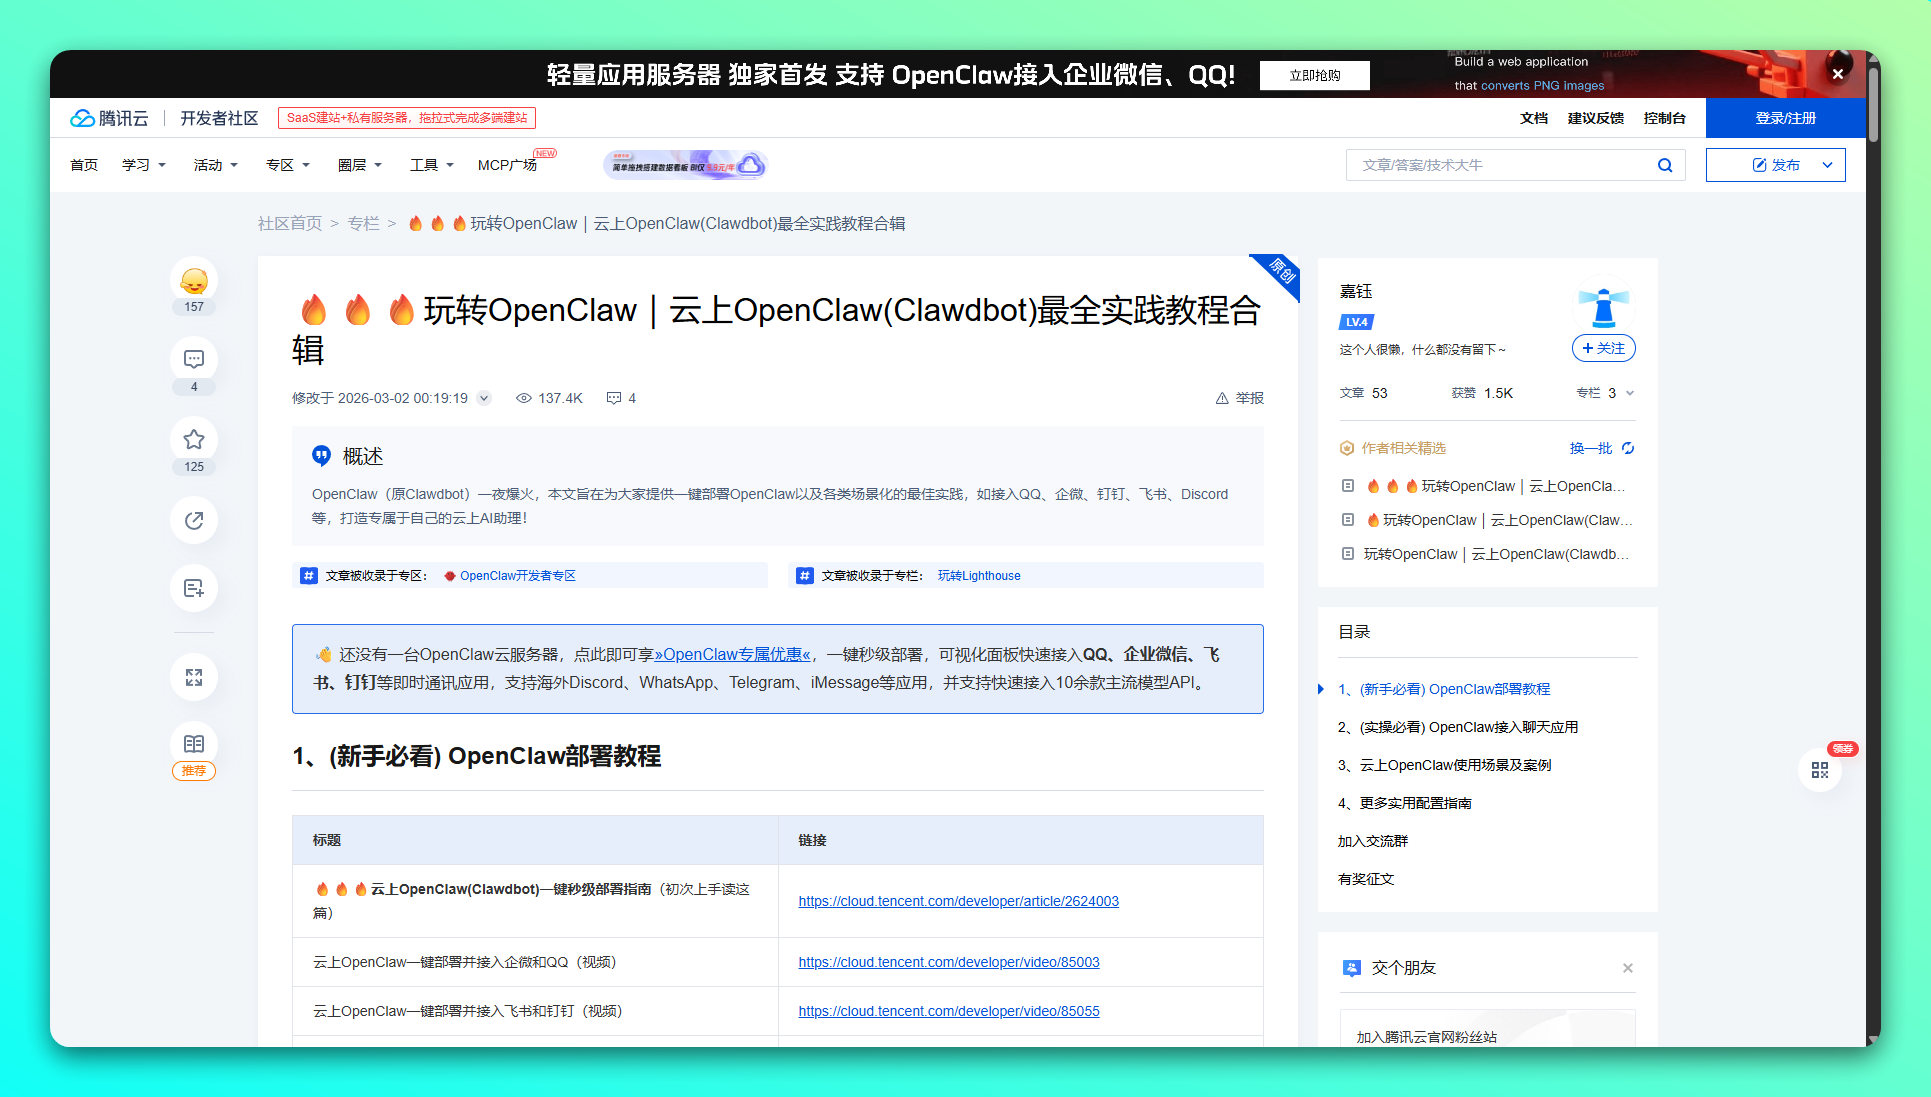Screen dimensions: 1931x1097
Task: Trigger search with the magnifier icon
Action: [1665, 165]
